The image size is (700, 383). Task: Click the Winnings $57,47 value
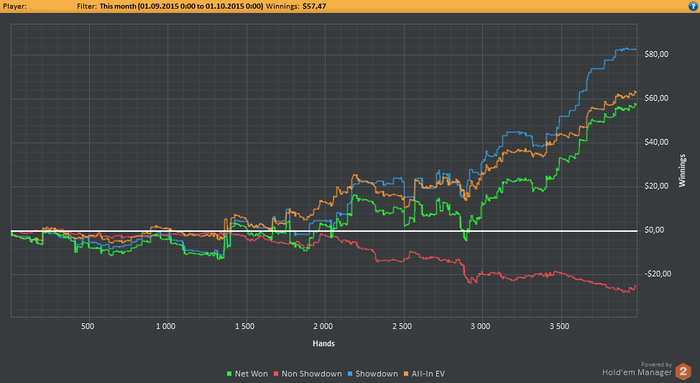coord(314,6)
